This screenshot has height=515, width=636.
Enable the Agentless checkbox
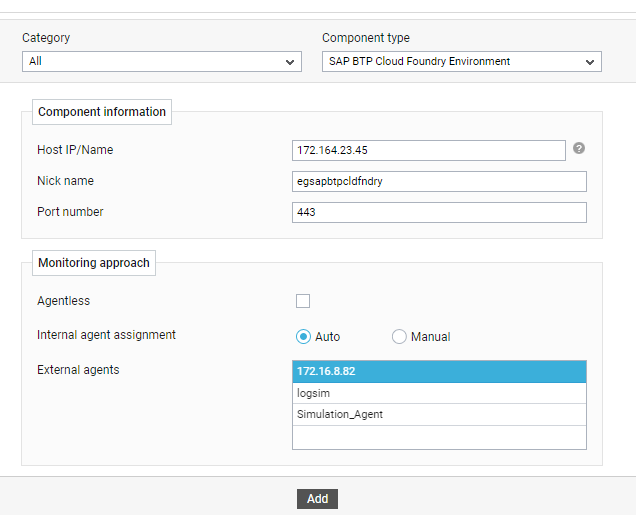(303, 301)
